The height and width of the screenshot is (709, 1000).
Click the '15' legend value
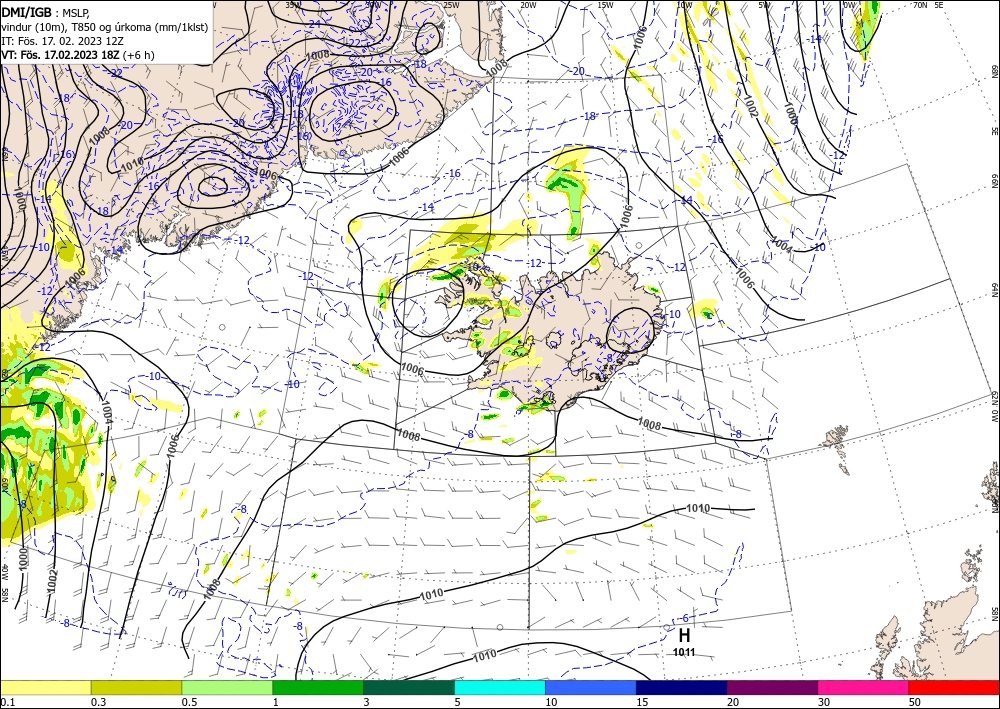click(642, 702)
